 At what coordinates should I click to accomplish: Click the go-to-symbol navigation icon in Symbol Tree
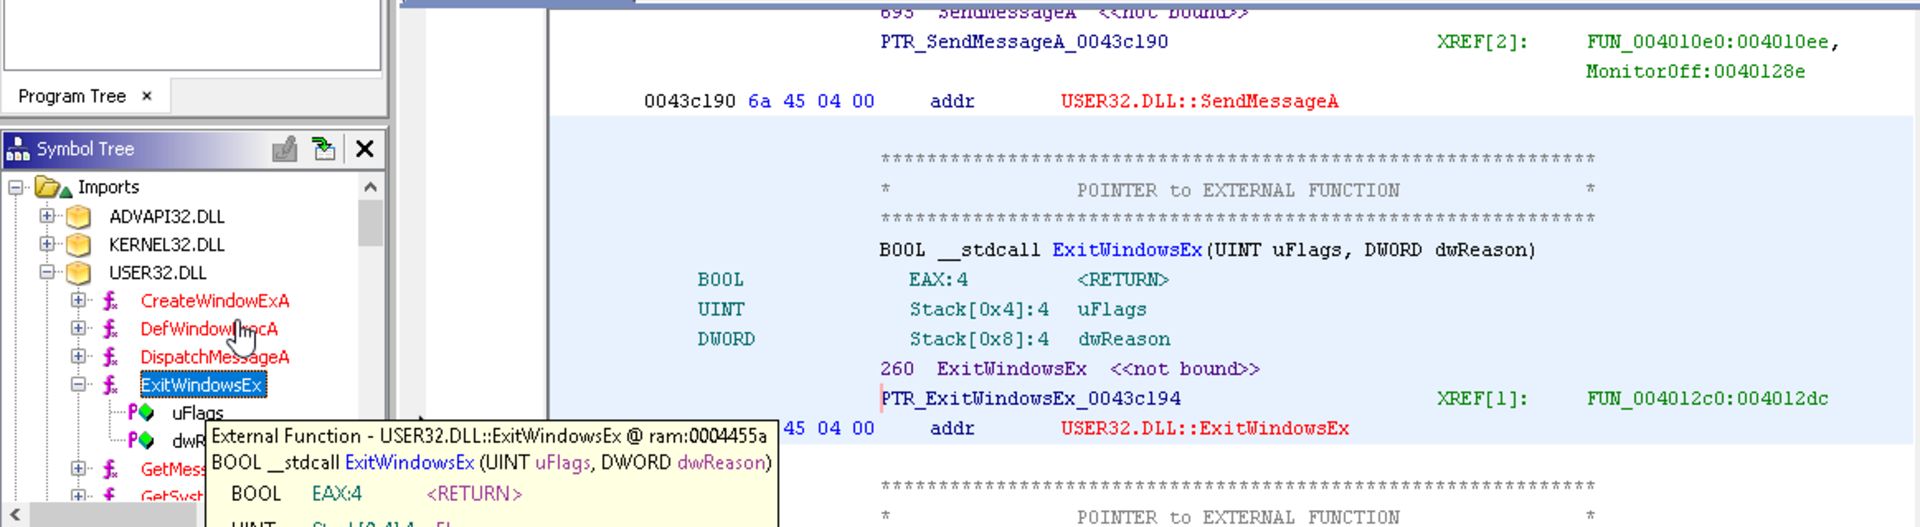pos(324,149)
